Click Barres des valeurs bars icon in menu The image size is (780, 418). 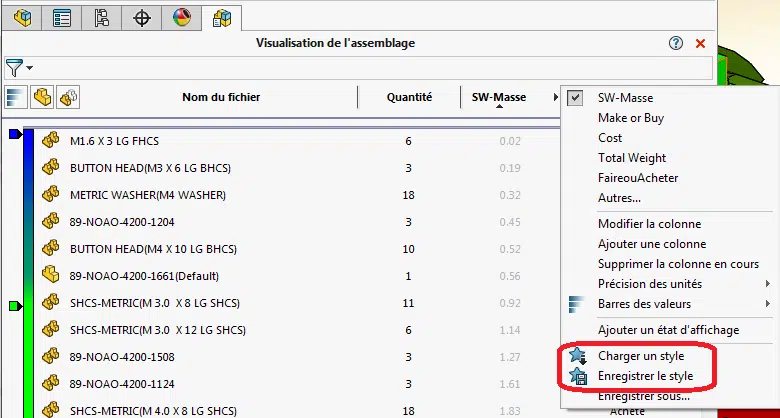pyautogui.click(x=577, y=304)
